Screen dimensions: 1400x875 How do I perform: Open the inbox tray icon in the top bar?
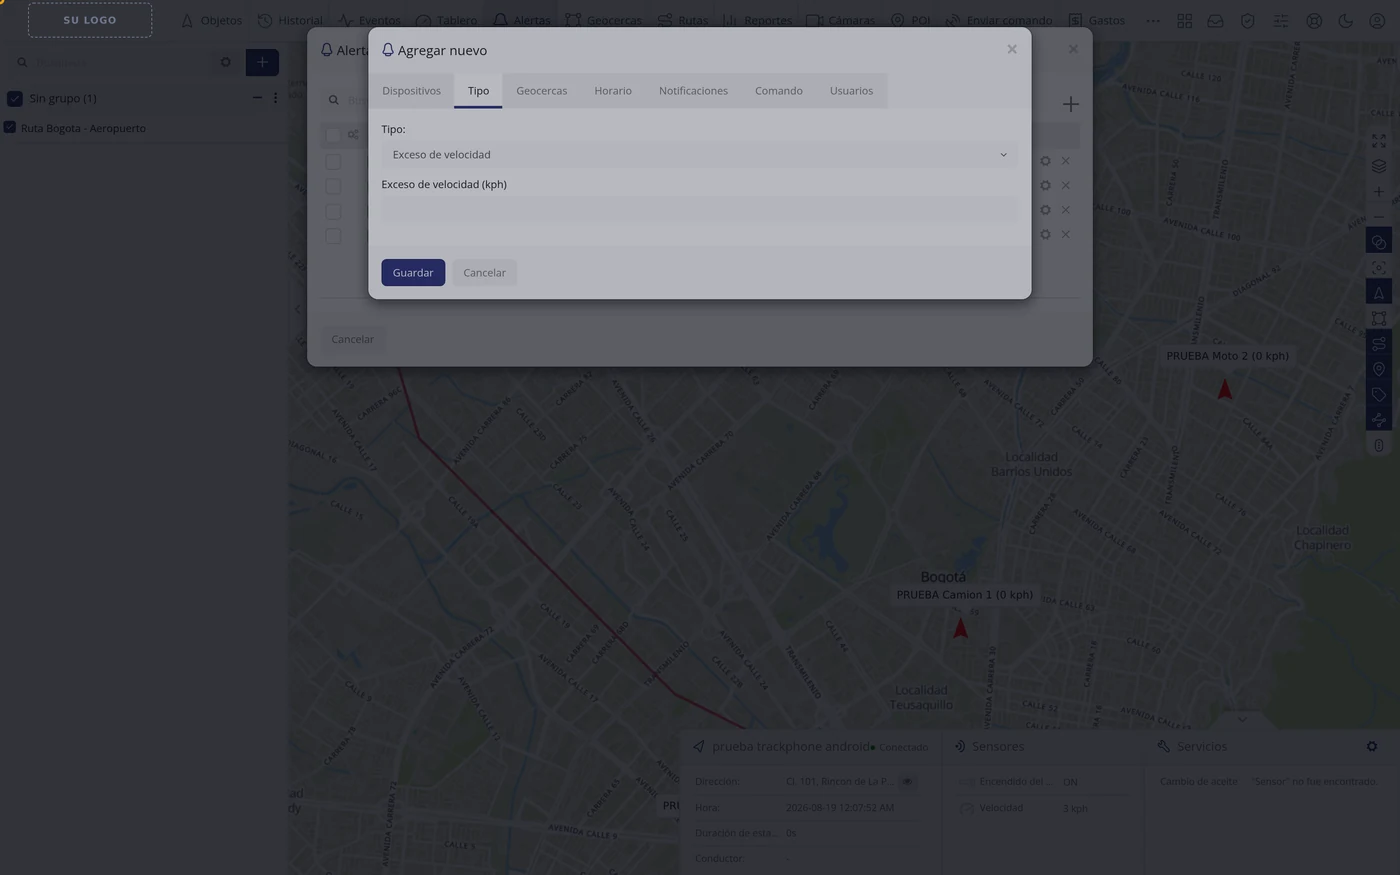pos(1215,20)
